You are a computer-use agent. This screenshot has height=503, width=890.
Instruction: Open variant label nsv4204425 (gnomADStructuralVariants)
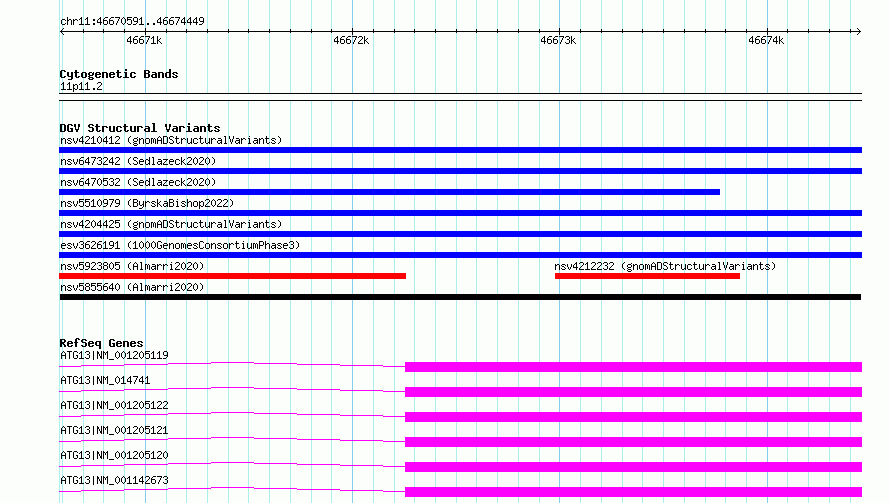pyautogui.click(x=171, y=224)
